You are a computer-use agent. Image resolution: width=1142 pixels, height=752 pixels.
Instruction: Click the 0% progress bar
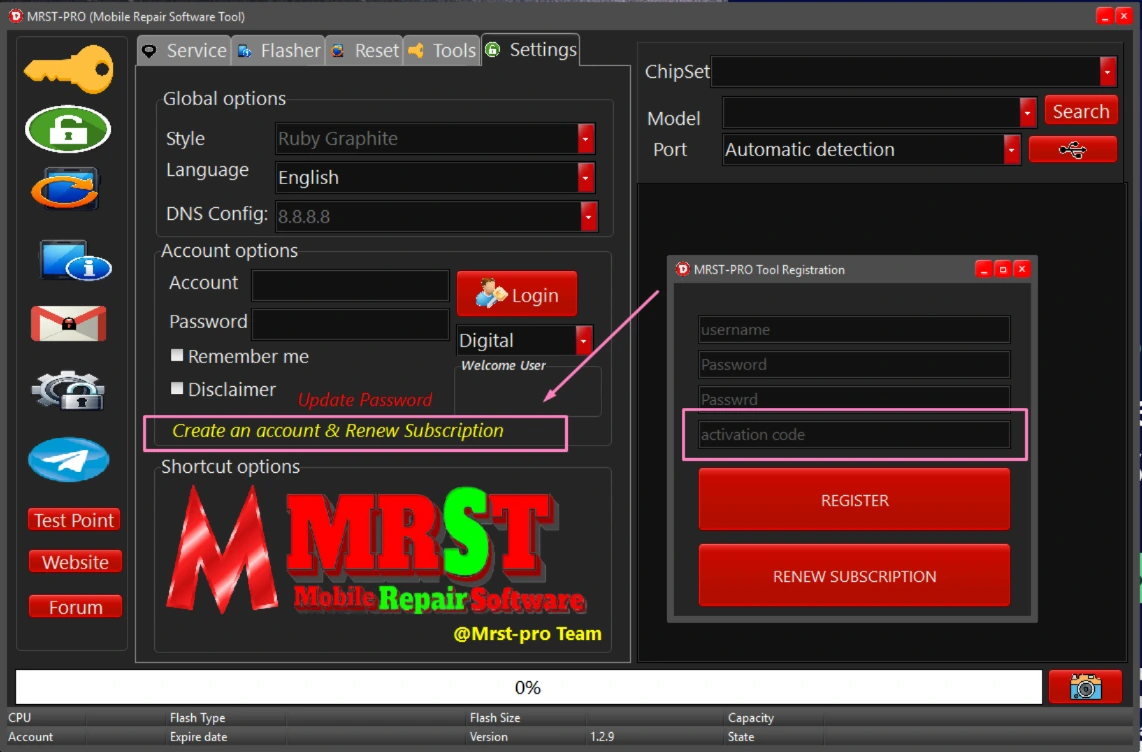tap(529, 687)
